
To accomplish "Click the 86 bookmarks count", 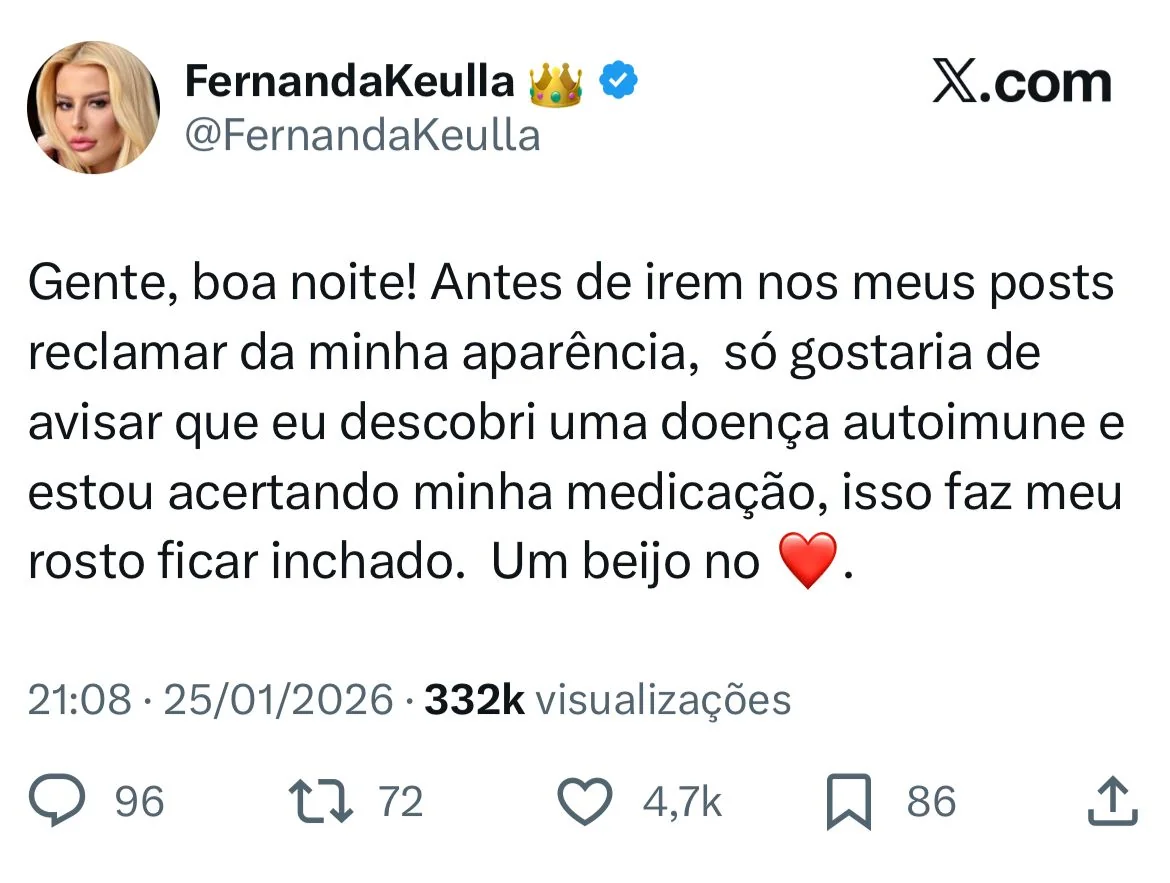I will tap(931, 802).
